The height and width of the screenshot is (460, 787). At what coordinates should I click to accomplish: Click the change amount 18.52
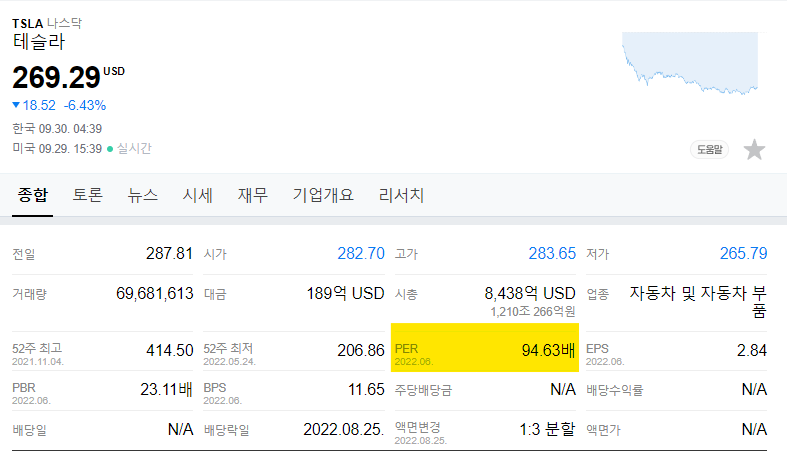click(39, 105)
